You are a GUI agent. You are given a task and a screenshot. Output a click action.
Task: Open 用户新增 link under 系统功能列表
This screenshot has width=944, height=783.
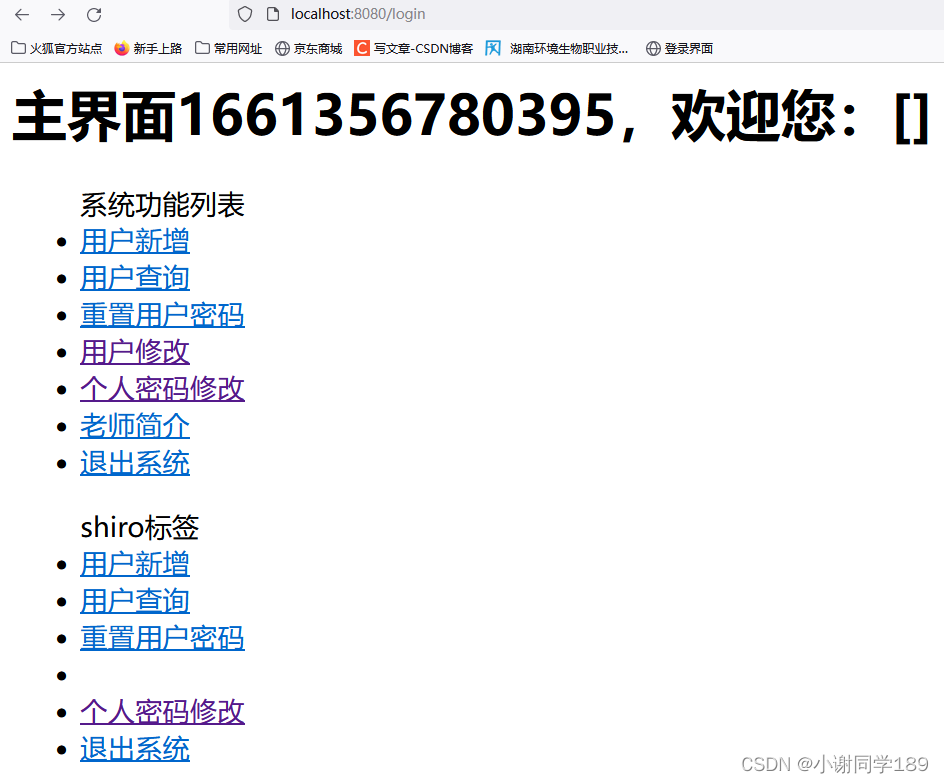135,241
